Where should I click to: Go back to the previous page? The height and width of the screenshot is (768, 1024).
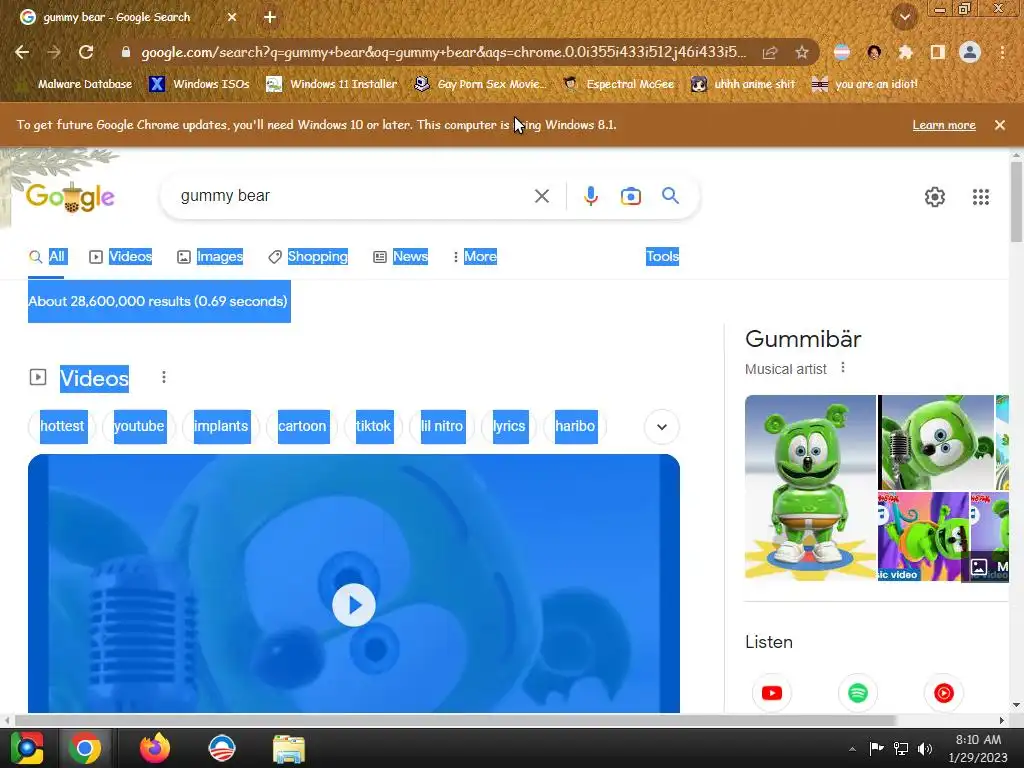22,52
